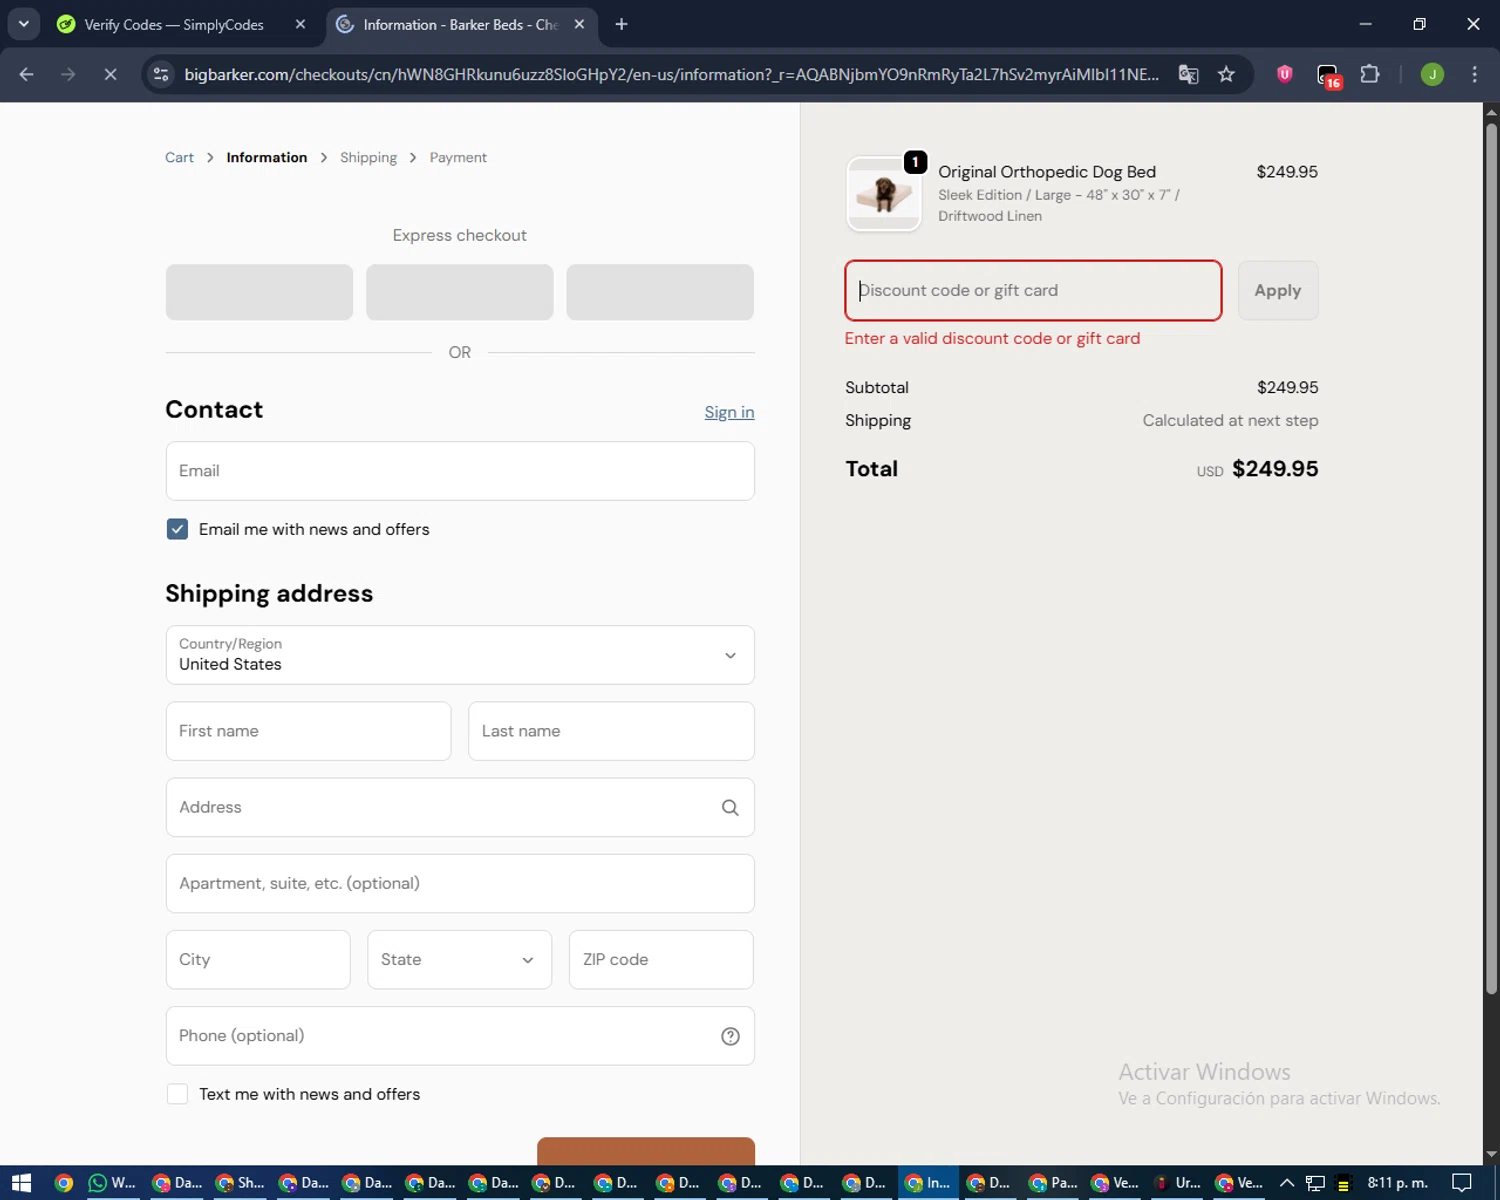Open a new browser tab
The image size is (1500, 1200).
tap(621, 24)
